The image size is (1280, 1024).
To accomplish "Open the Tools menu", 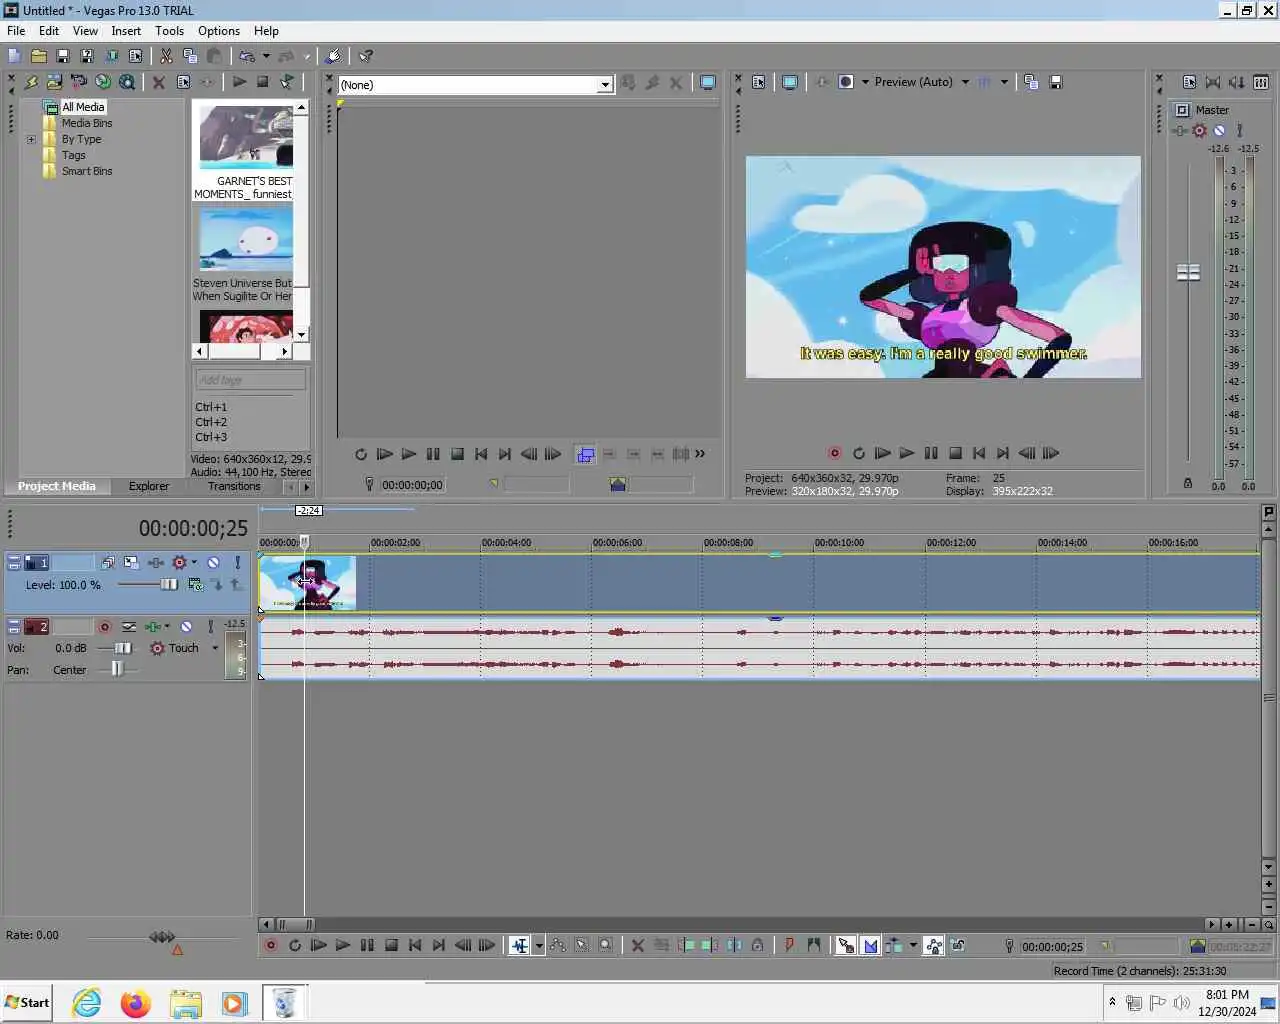I will tap(169, 31).
